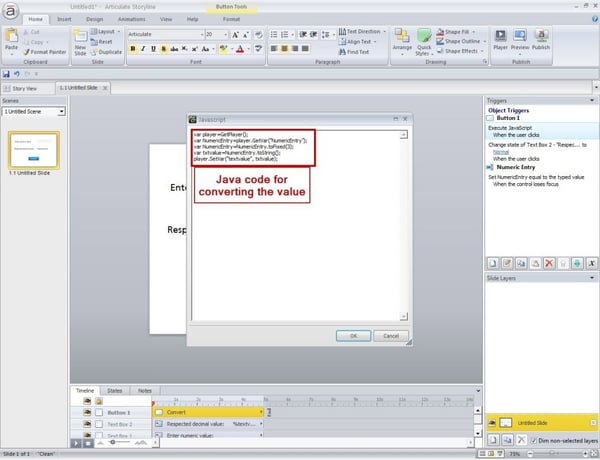Viewport: 600px width, 460px height.
Task: Select the Format Painter tool
Action: click(44, 52)
